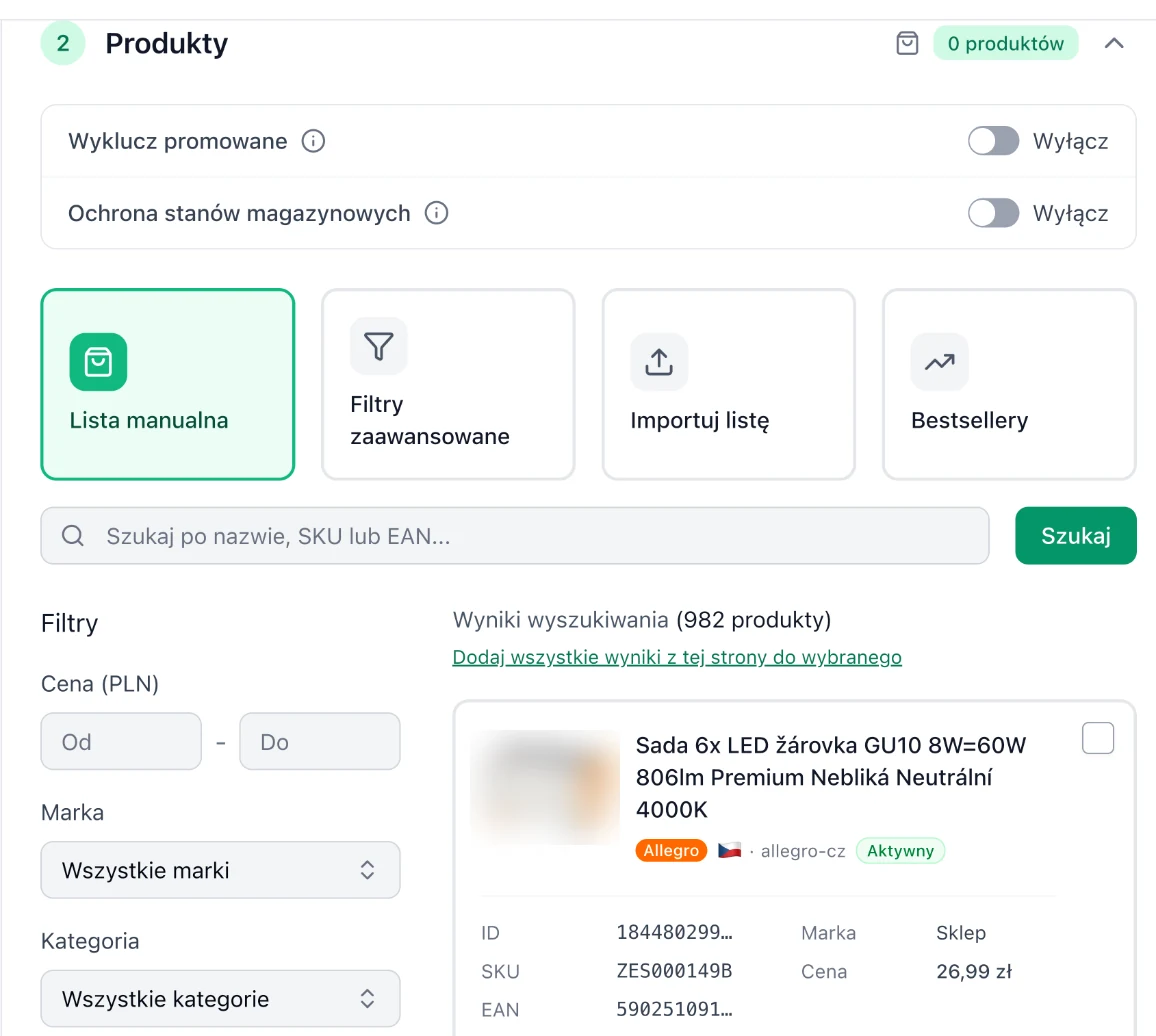Select the Bestsellery tab card
The height and width of the screenshot is (1036, 1156).
[x=1009, y=384]
